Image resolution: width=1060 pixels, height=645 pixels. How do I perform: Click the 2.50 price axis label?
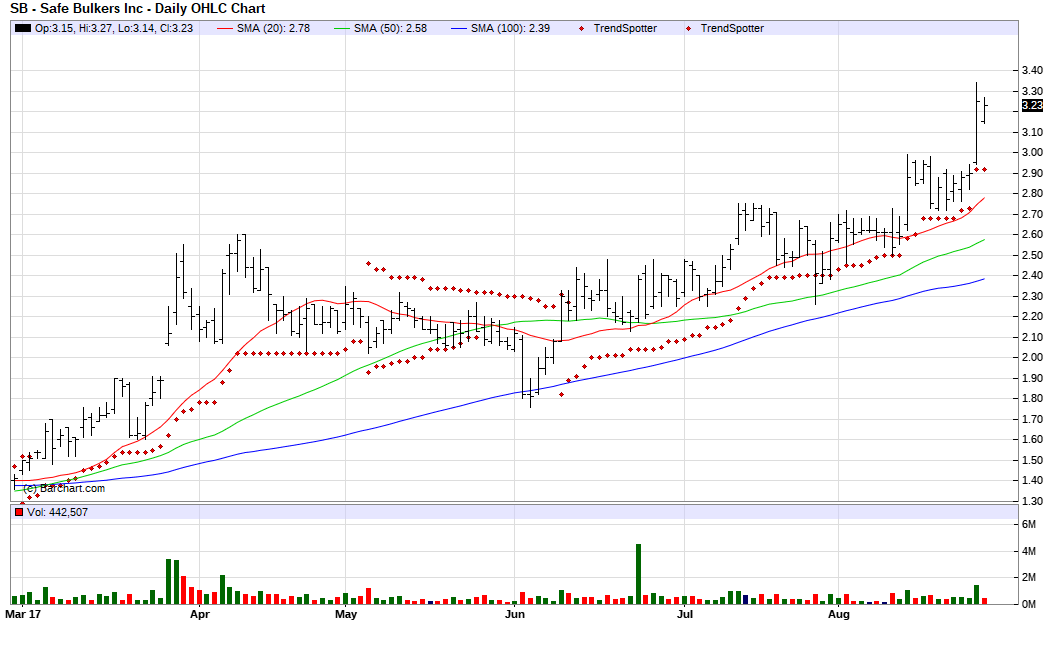click(x=1032, y=255)
